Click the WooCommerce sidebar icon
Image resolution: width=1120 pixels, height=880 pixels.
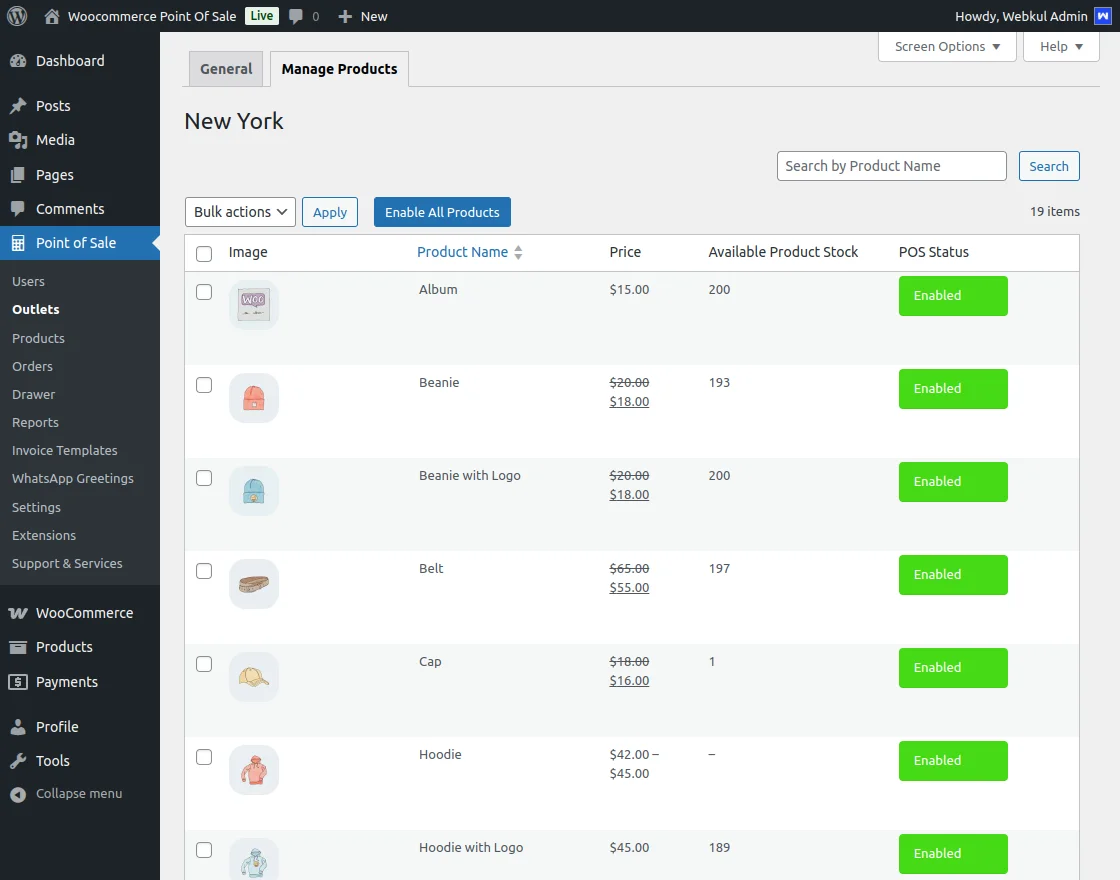(18, 613)
